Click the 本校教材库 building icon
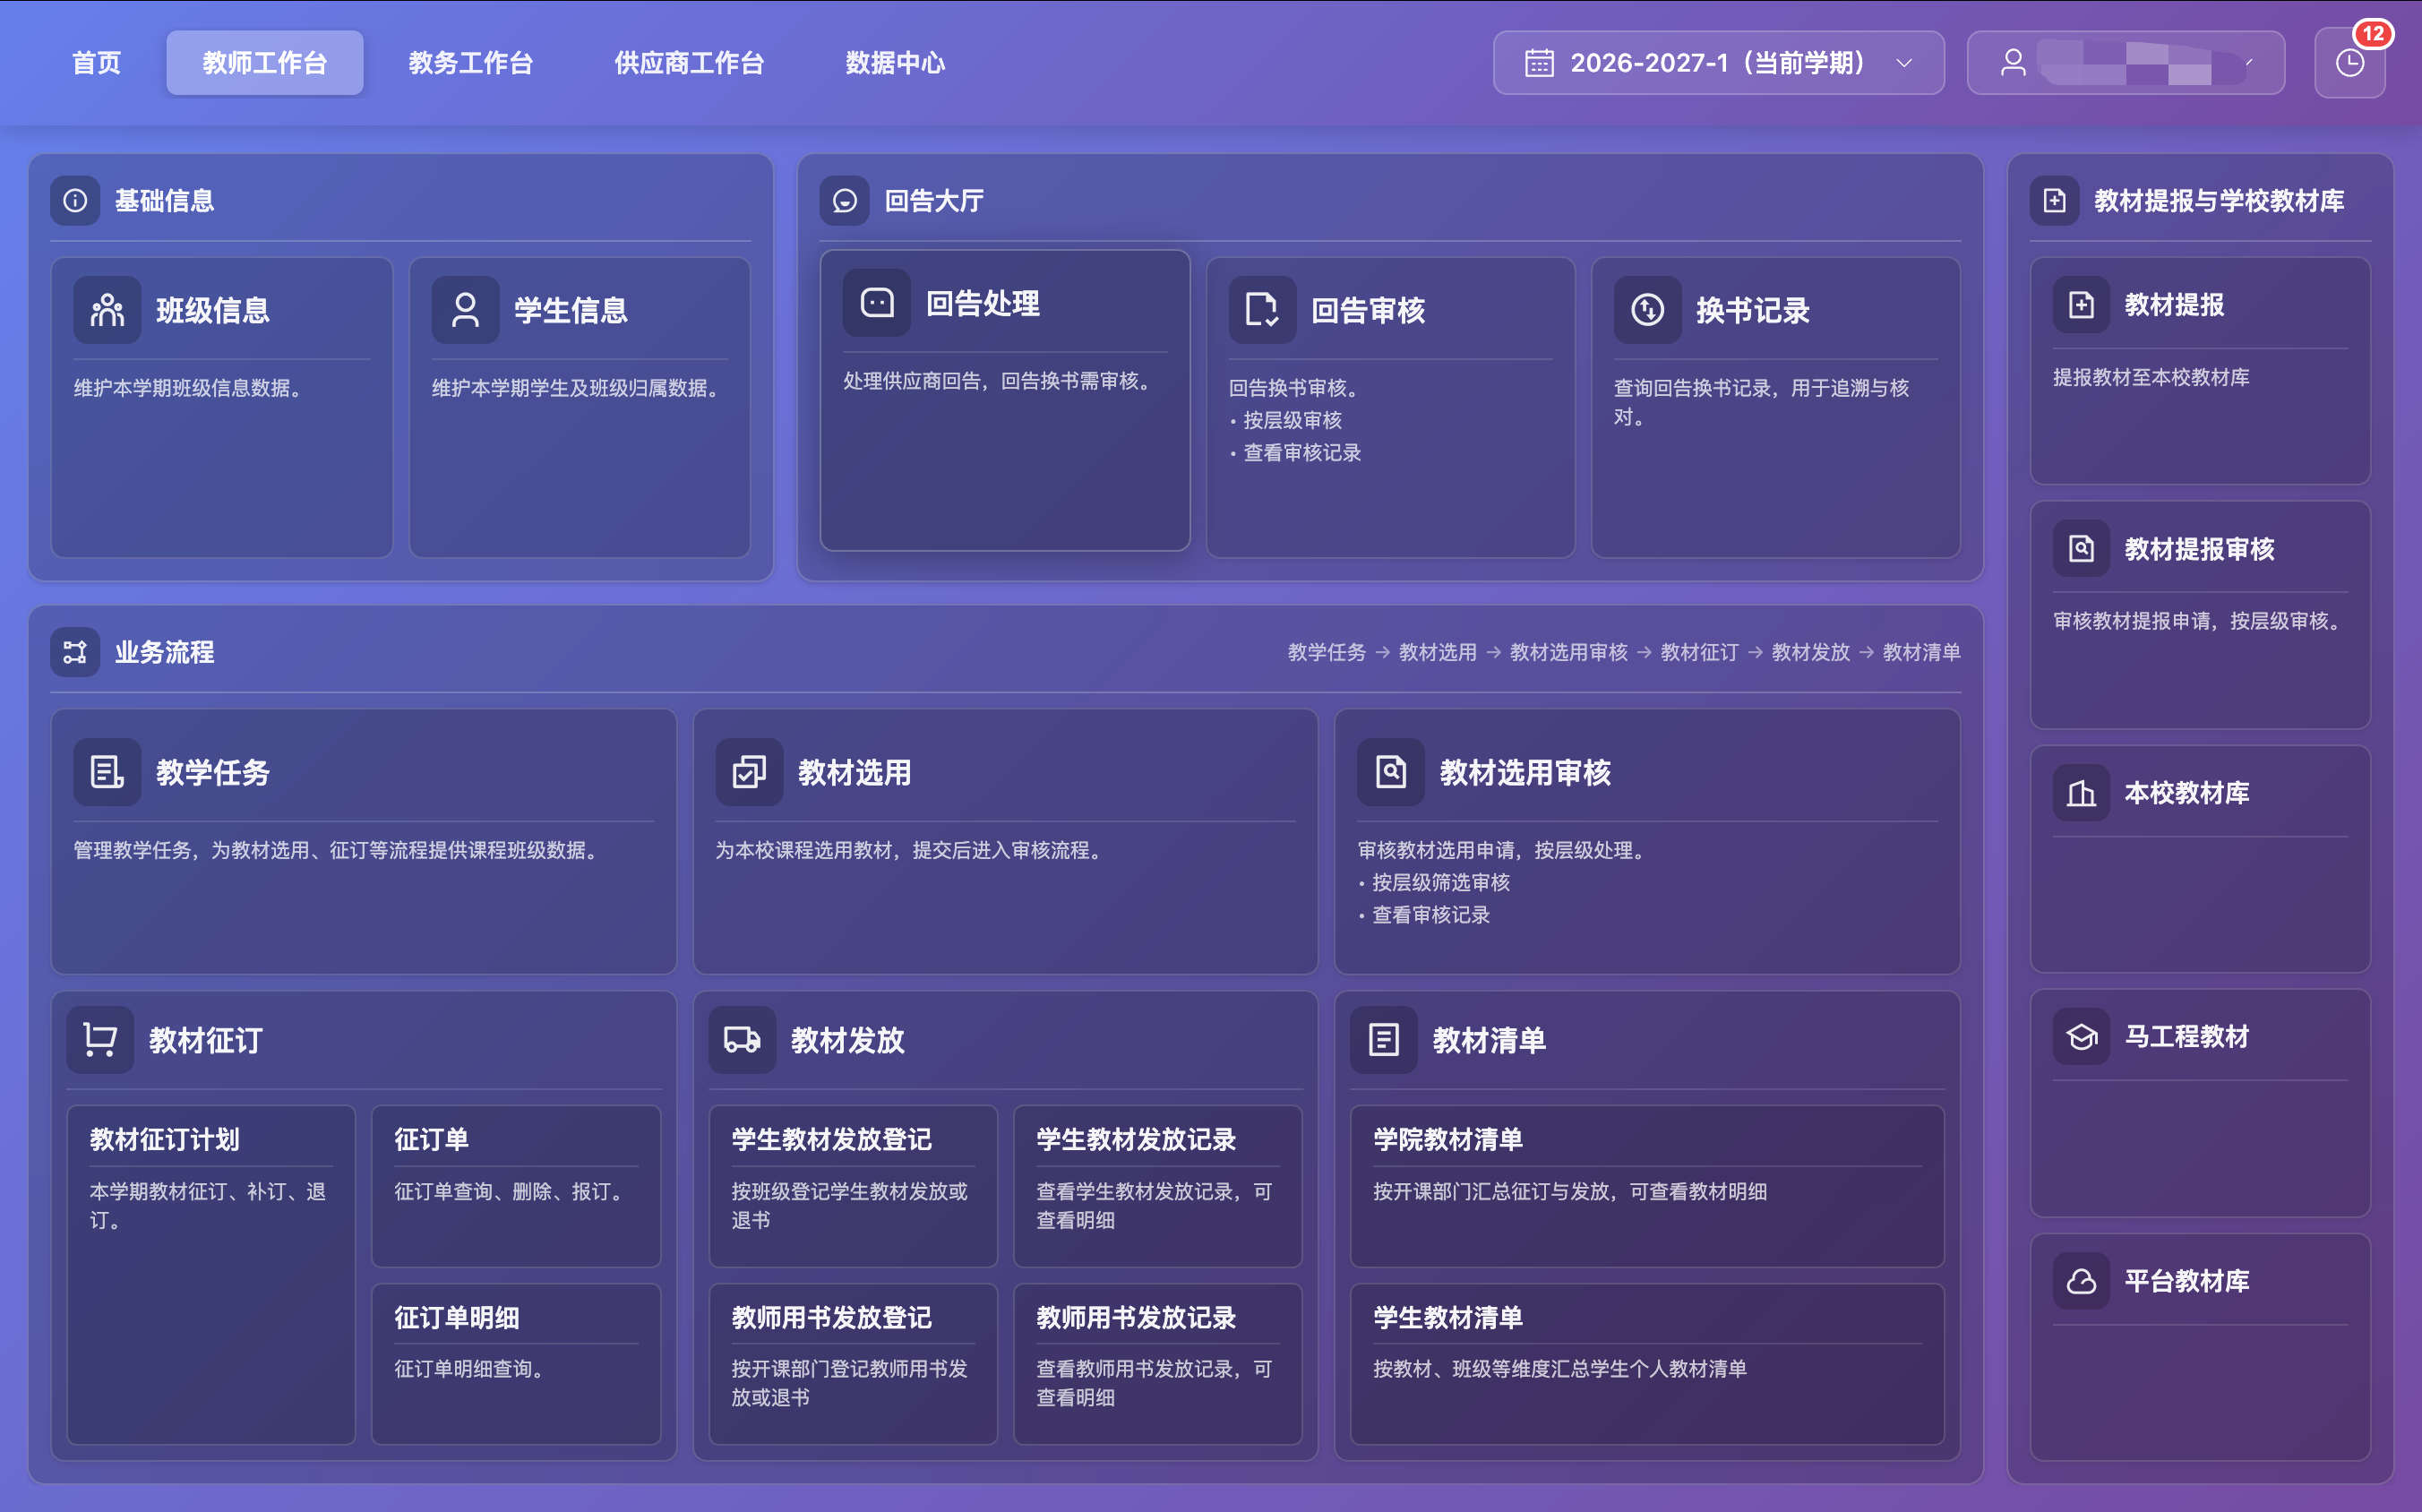This screenshot has height=1512, width=2422. click(2081, 793)
